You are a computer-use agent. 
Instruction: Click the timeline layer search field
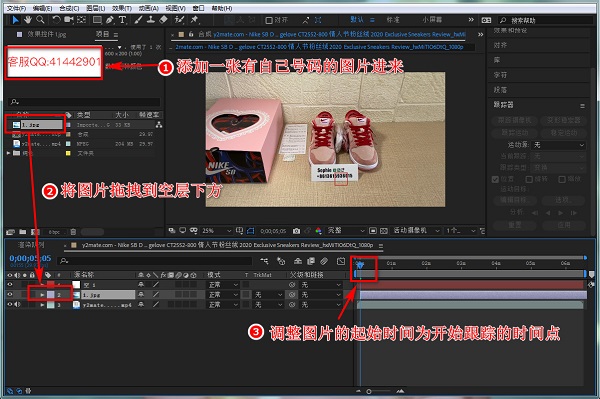[155, 261]
